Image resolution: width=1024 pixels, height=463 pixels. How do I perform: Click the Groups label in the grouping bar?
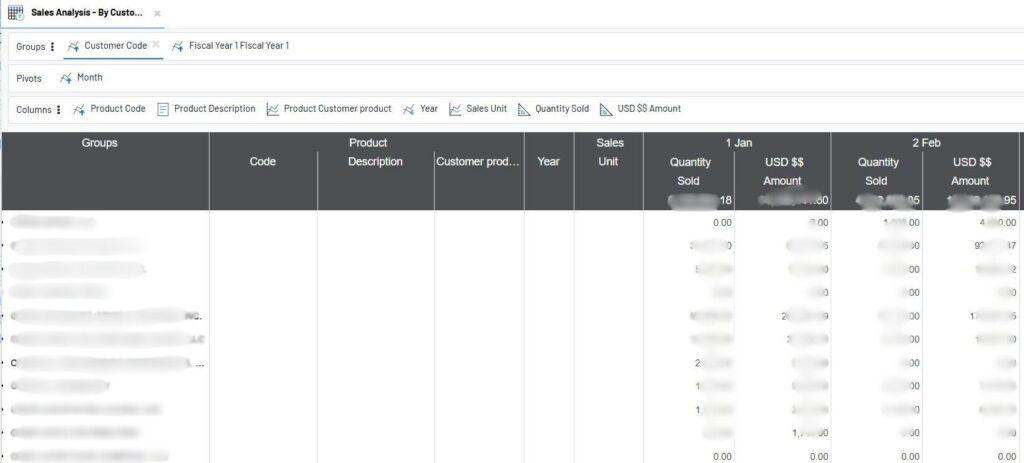point(31,47)
